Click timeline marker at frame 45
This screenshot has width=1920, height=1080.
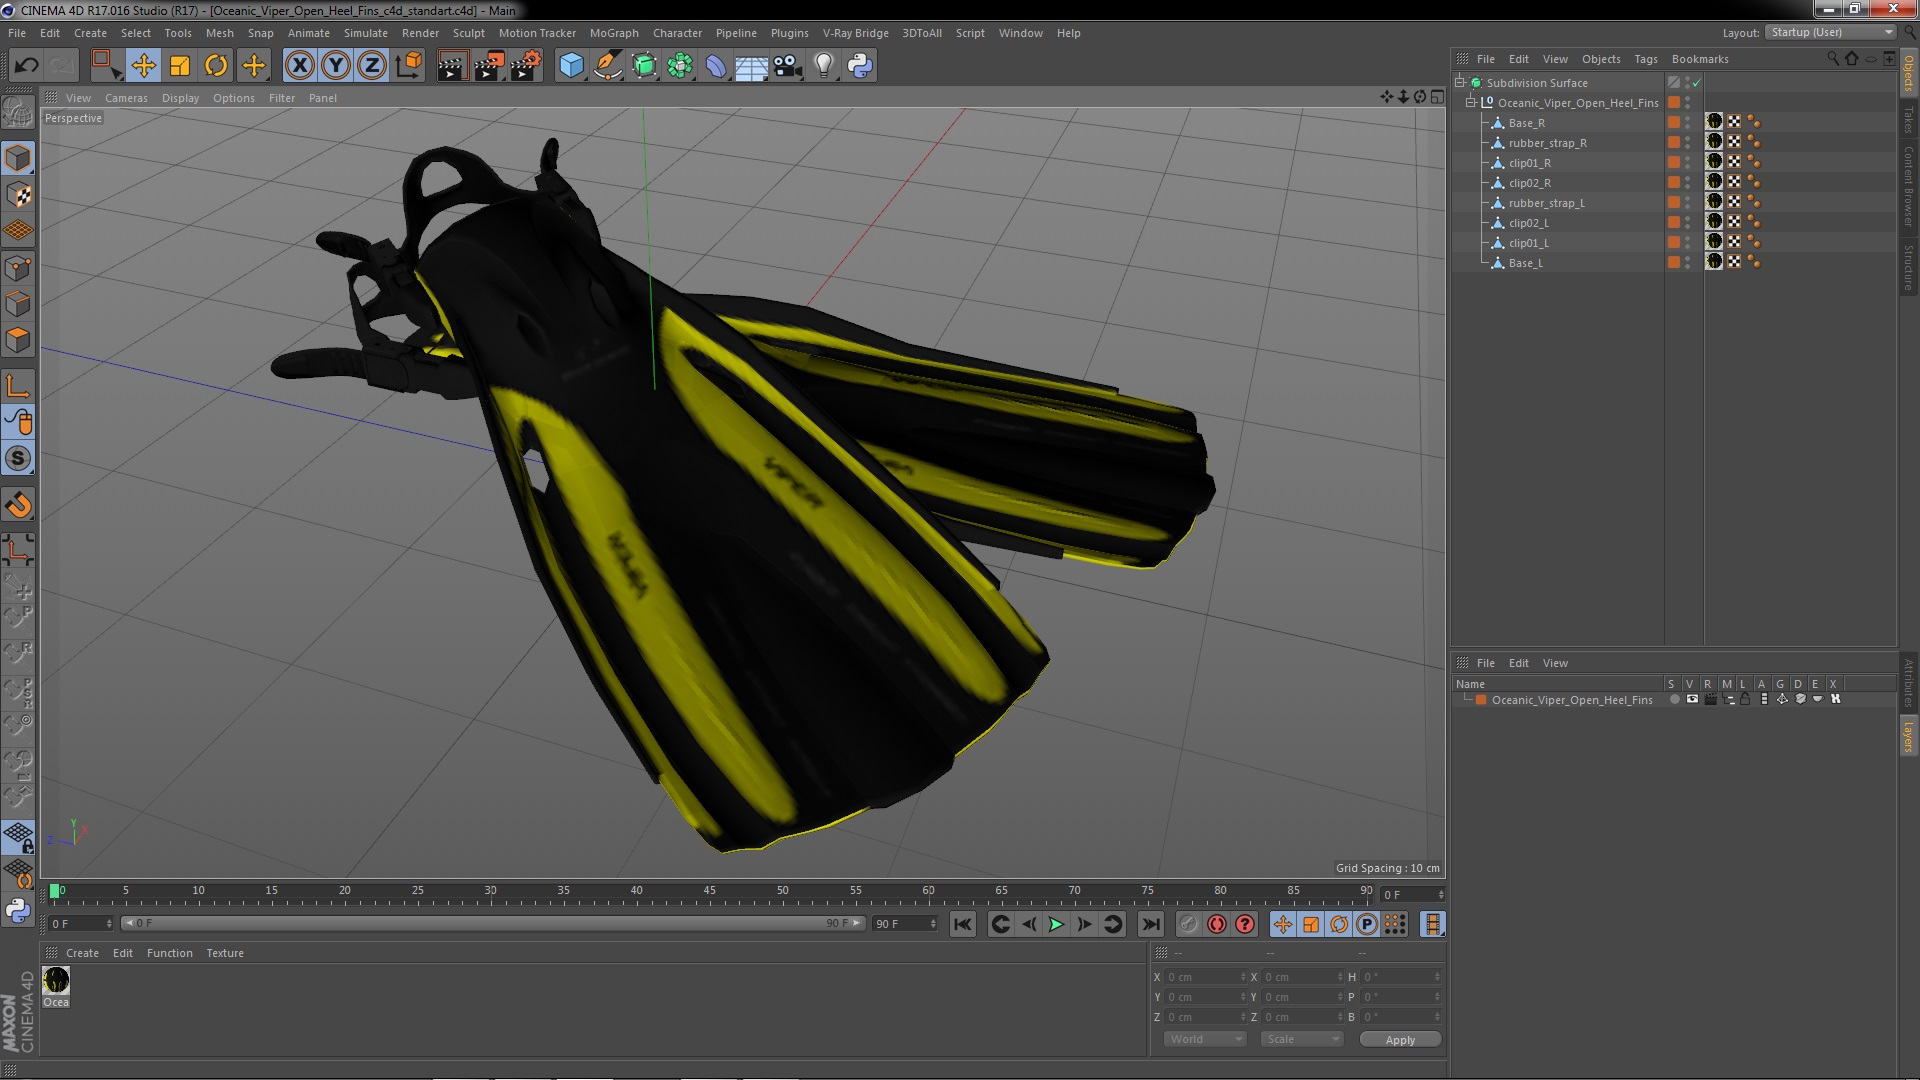click(709, 891)
